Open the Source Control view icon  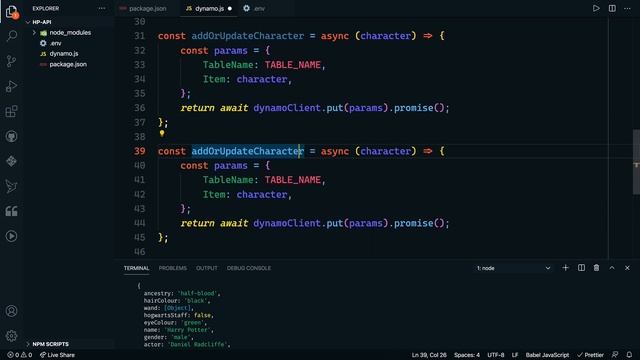[x=11, y=61]
